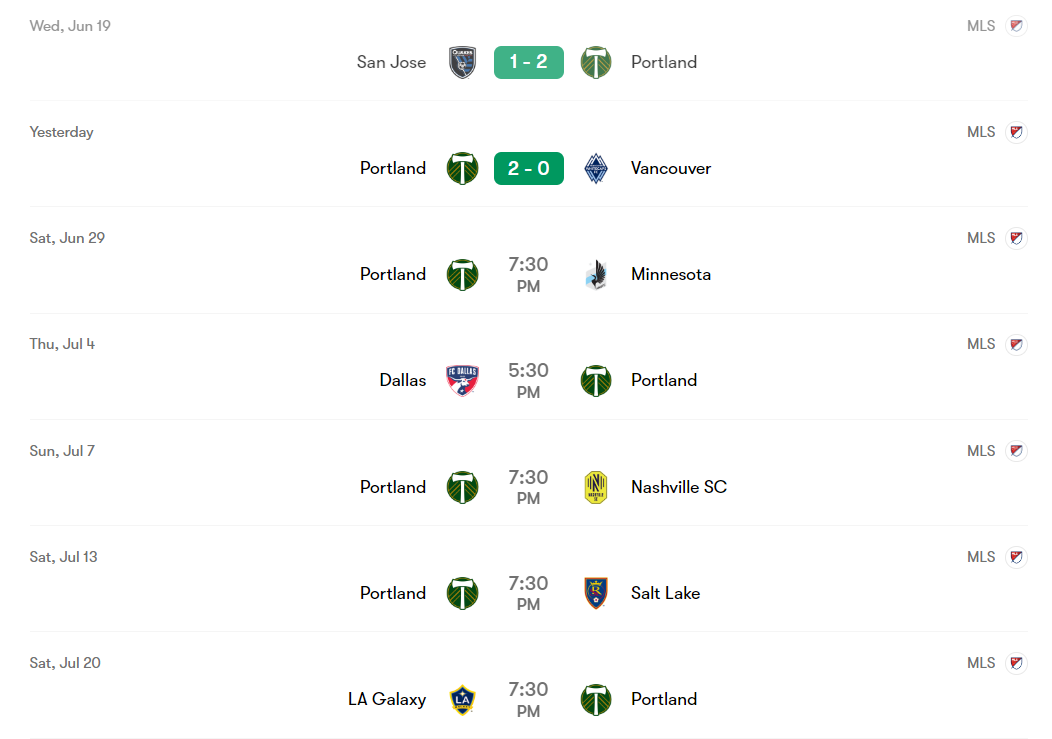Click the FC Dallas team crest
This screenshot has width=1052, height=739.
pyautogui.click(x=462, y=380)
